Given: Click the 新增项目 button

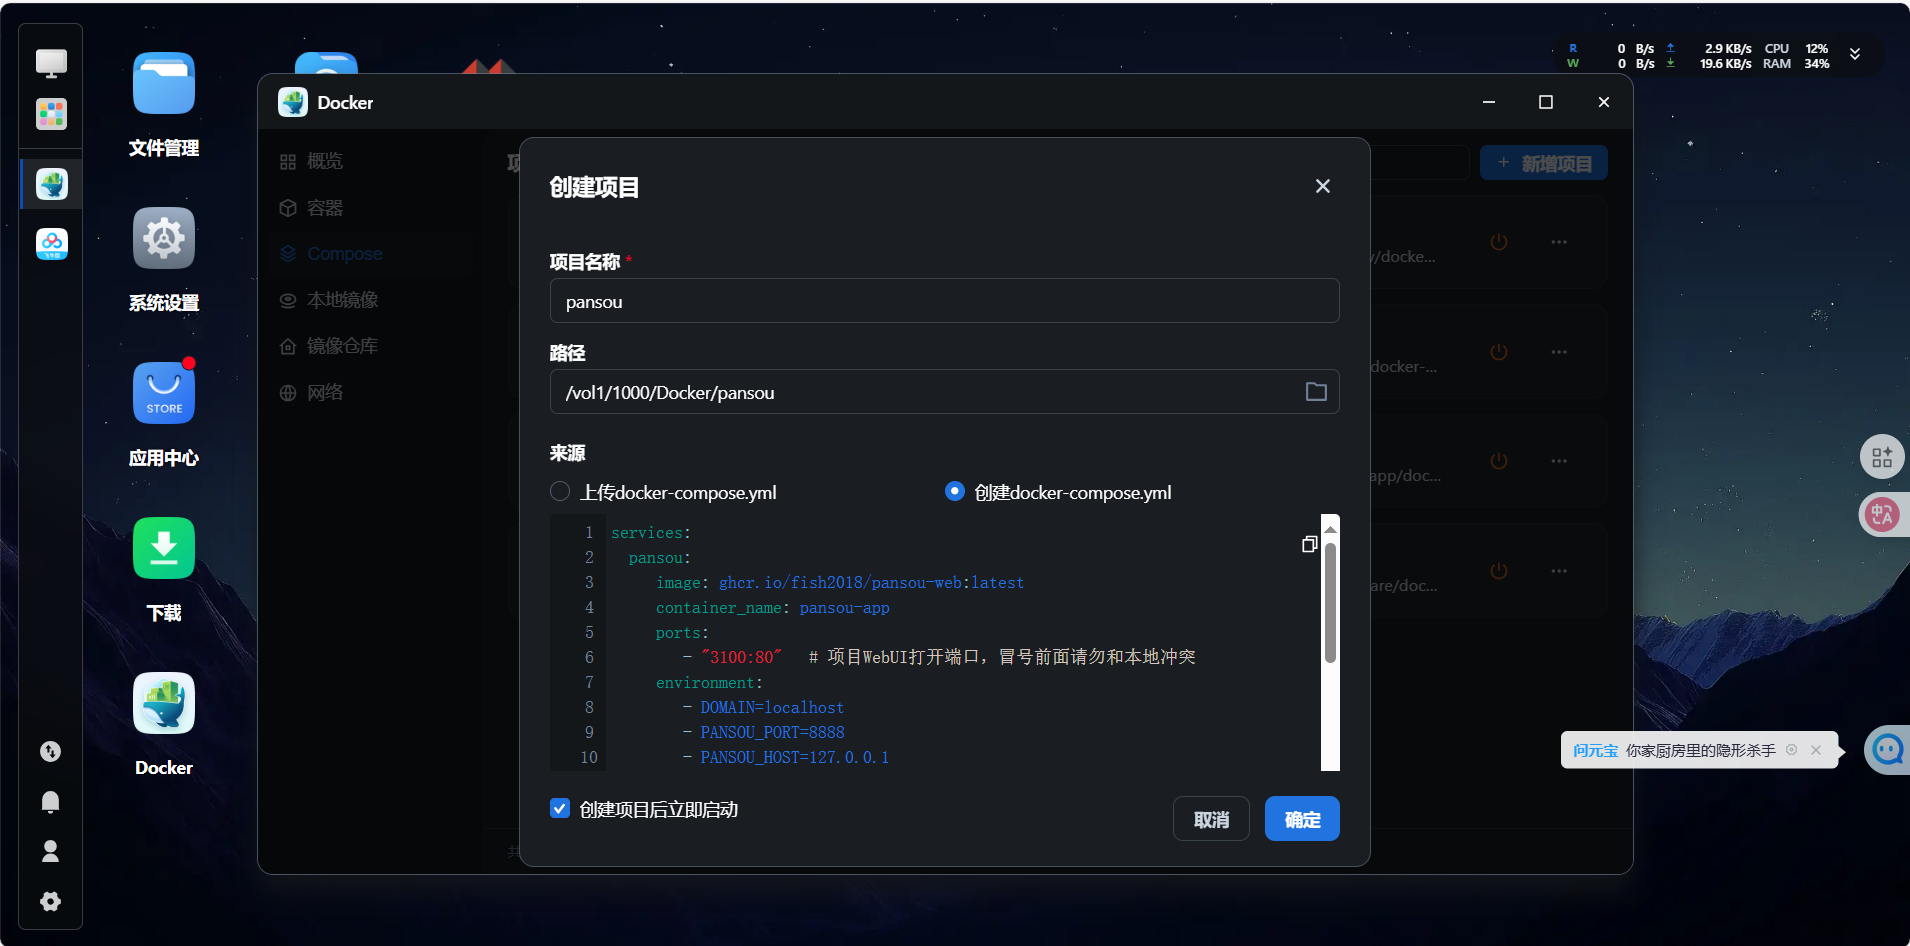Looking at the screenshot, I should pos(1544,163).
